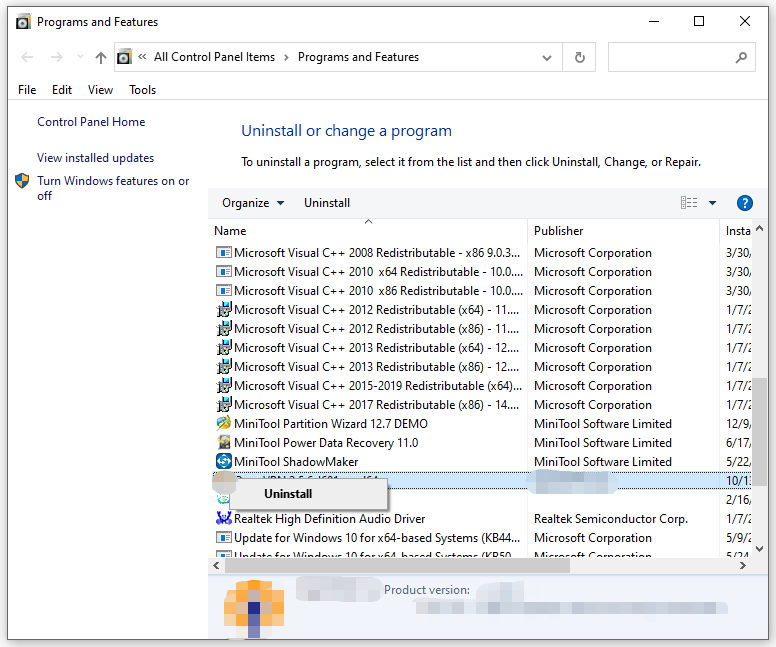Click icon of Visual C++ 2013 (x86) Redistributable
This screenshot has width=776, height=647.
click(x=224, y=367)
